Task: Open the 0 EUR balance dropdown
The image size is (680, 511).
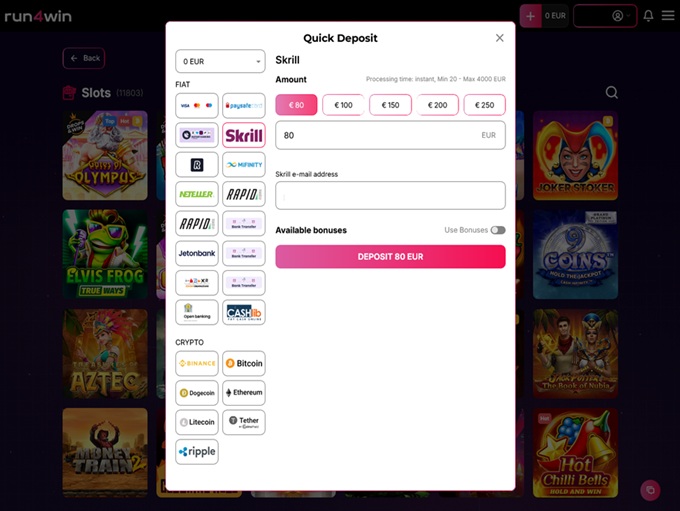Action: tap(219, 61)
